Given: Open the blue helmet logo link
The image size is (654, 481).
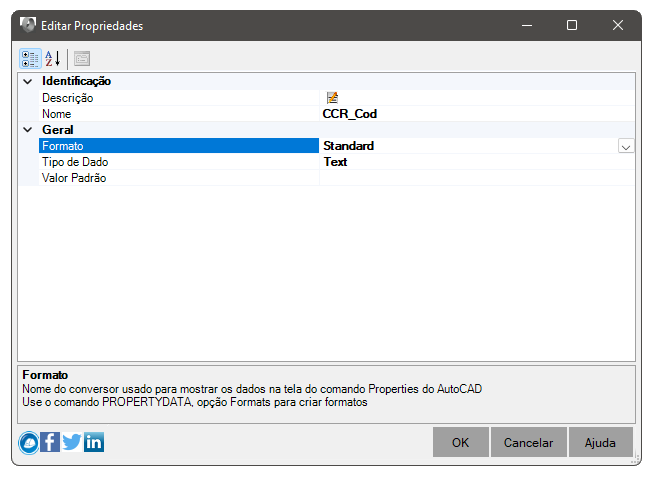Looking at the screenshot, I should [29, 443].
